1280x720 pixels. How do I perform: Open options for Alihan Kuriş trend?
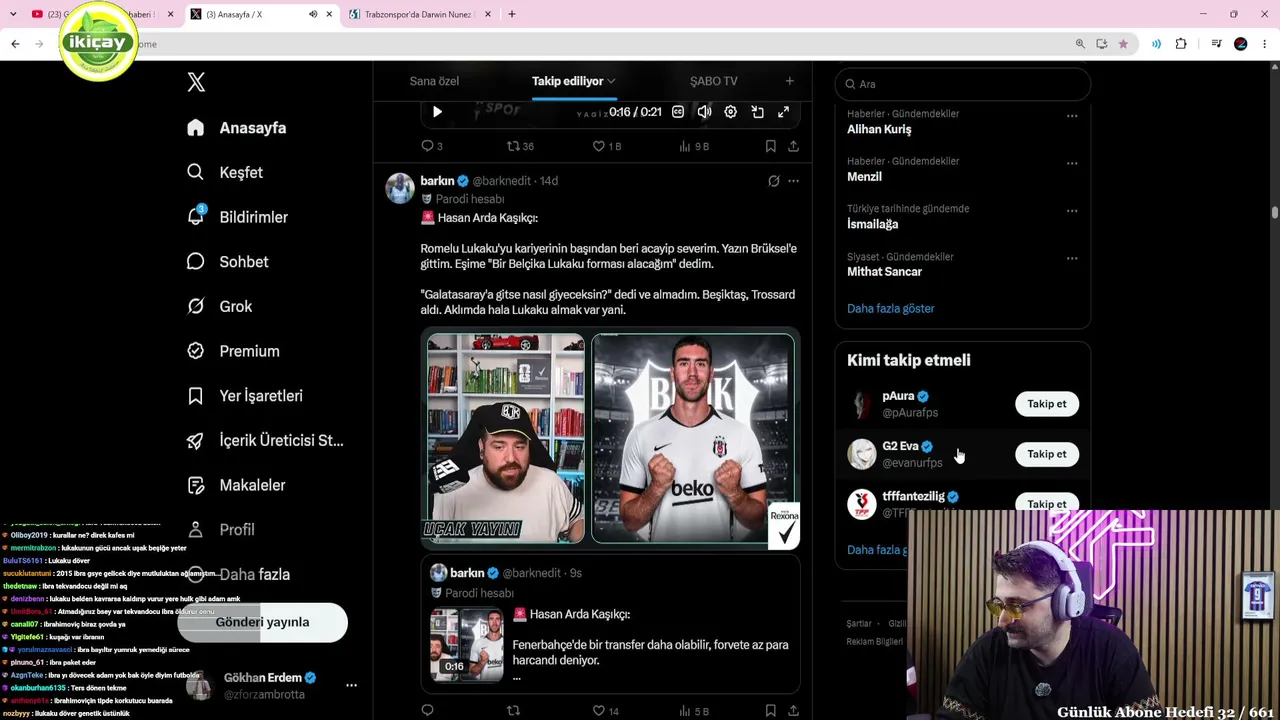1072,116
